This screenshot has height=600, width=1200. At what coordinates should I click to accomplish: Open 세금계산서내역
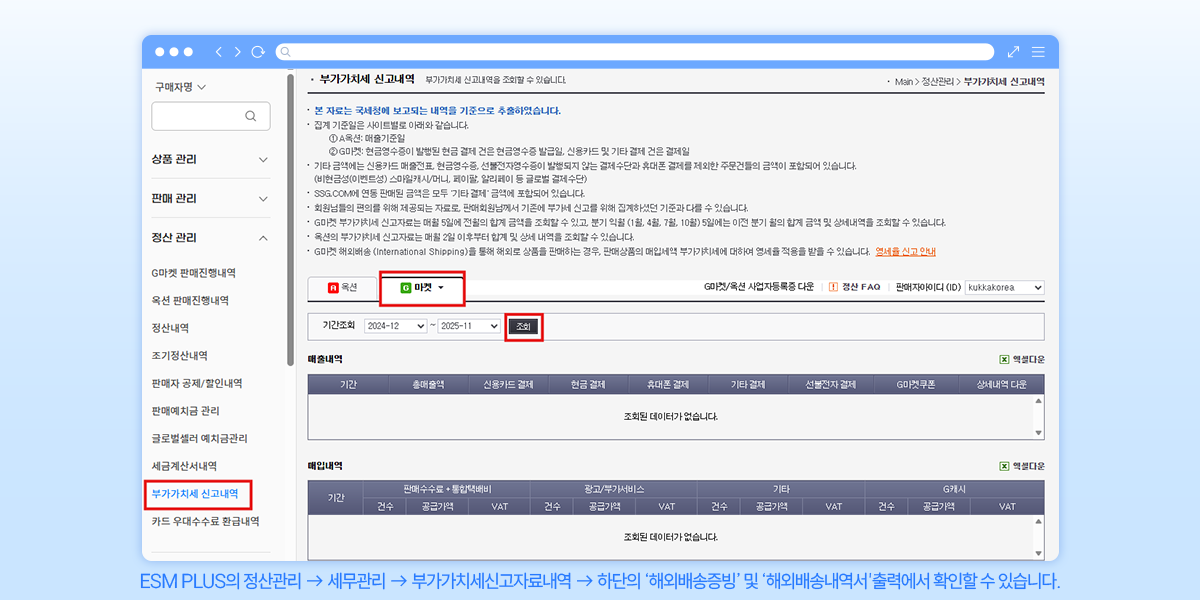coord(185,466)
